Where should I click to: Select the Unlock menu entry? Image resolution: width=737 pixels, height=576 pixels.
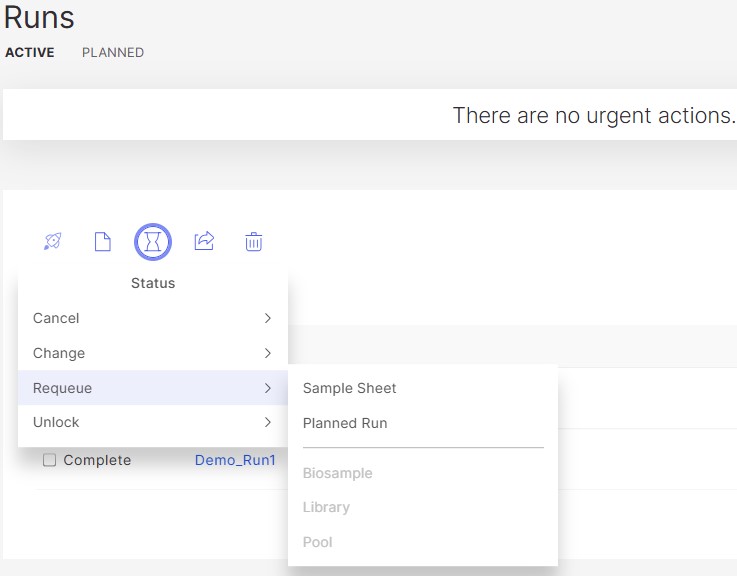coord(56,422)
